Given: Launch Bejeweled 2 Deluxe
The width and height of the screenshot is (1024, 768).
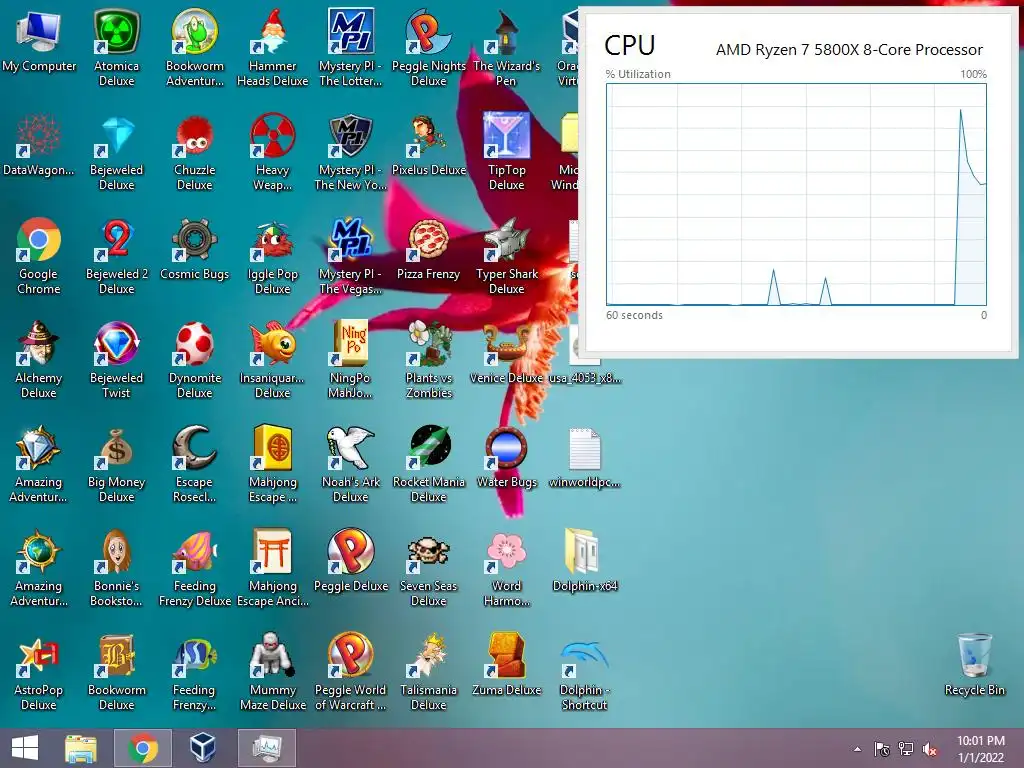Looking at the screenshot, I should [116, 257].
